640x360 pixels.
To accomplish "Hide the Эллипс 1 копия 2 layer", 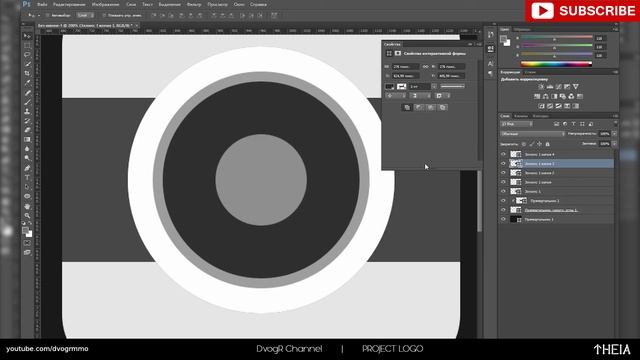I will point(503,173).
